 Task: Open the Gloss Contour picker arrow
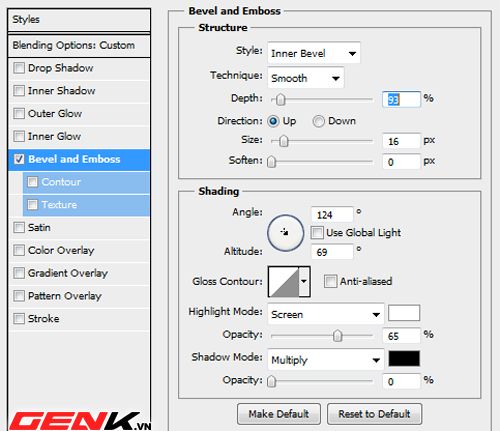pos(304,281)
